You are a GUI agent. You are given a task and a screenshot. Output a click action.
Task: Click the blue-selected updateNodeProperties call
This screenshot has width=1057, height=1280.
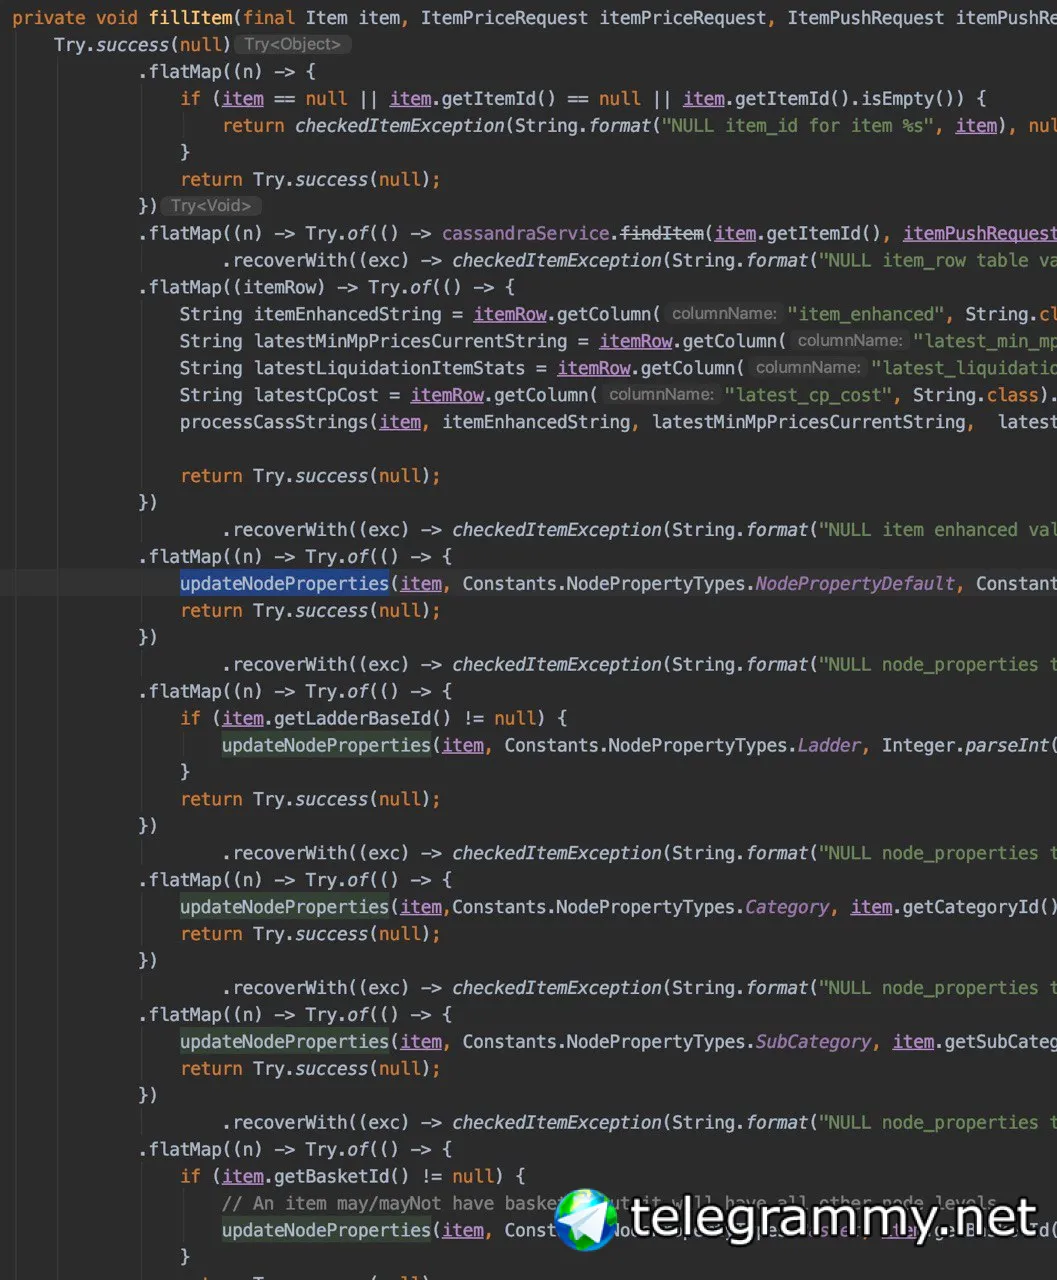pyautogui.click(x=284, y=583)
